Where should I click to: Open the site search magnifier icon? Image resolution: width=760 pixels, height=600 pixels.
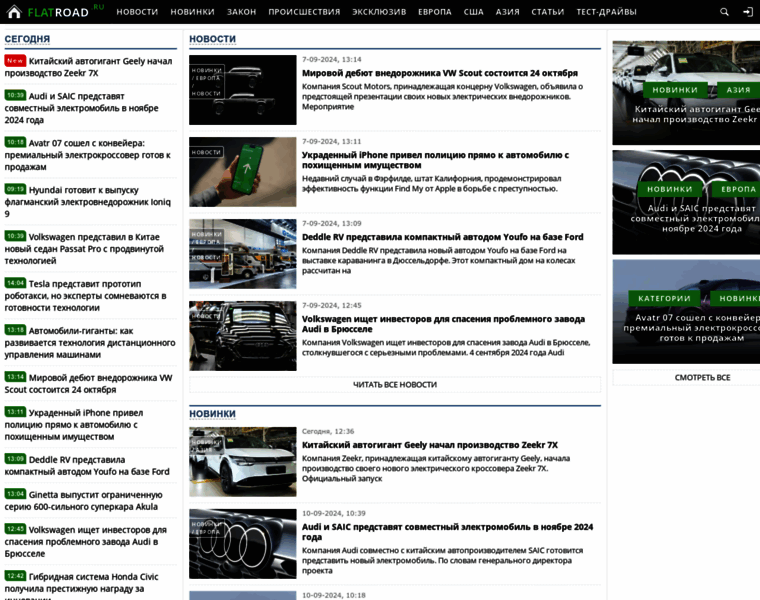[724, 12]
